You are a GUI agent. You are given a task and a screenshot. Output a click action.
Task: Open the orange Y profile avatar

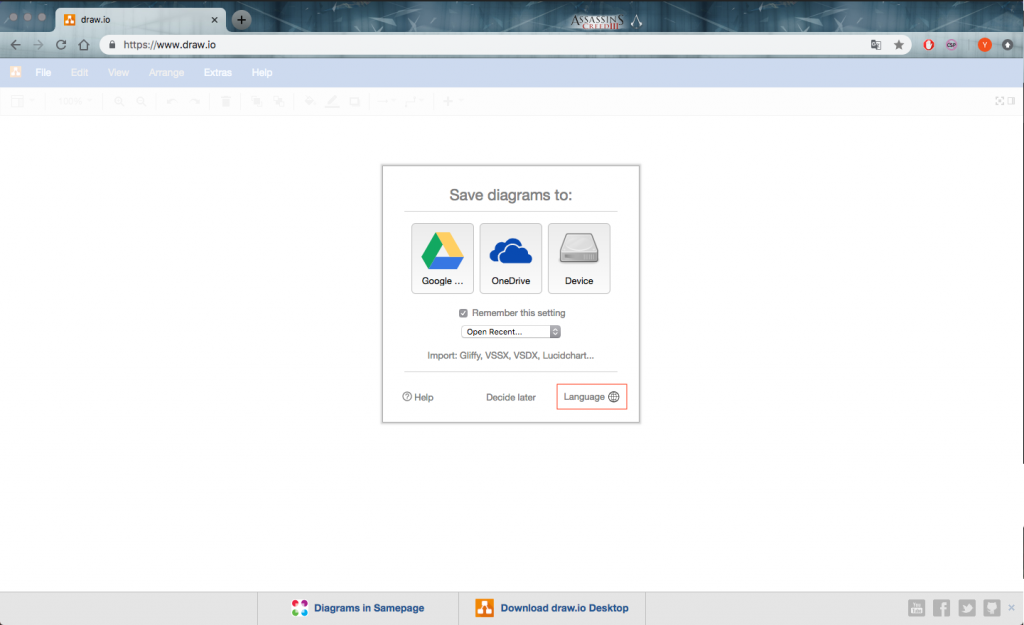[x=984, y=44]
